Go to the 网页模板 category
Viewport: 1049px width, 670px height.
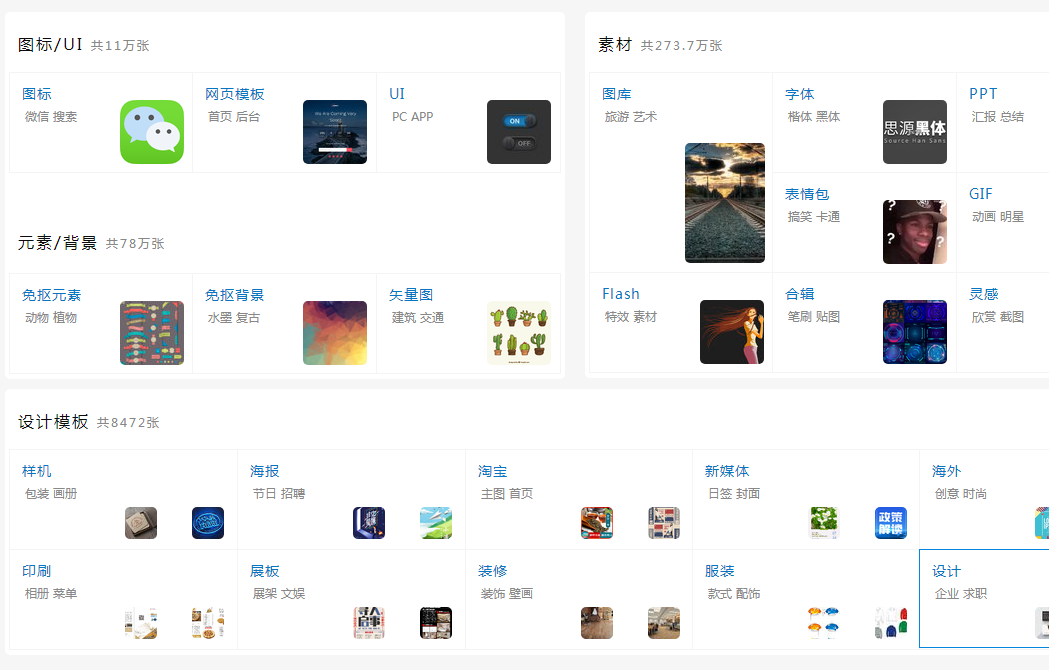click(235, 94)
